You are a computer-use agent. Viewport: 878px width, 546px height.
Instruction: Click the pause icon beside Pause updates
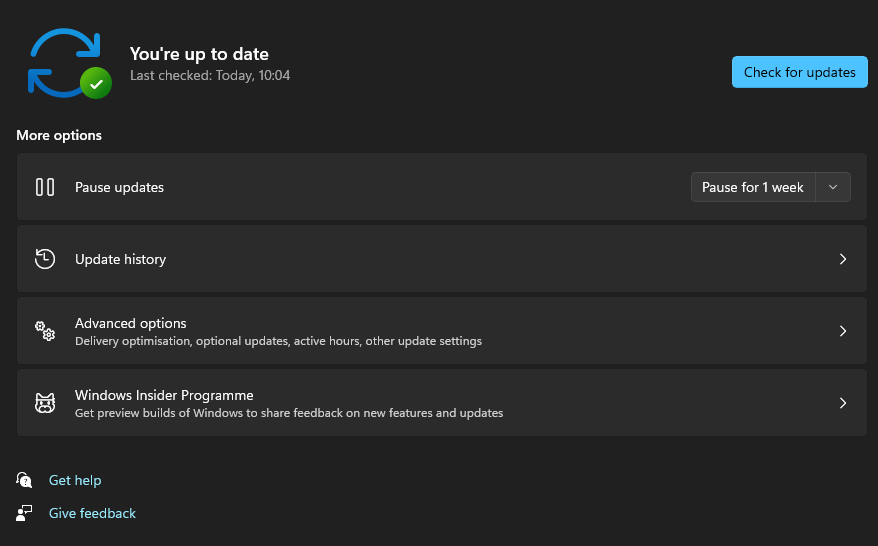[45, 187]
